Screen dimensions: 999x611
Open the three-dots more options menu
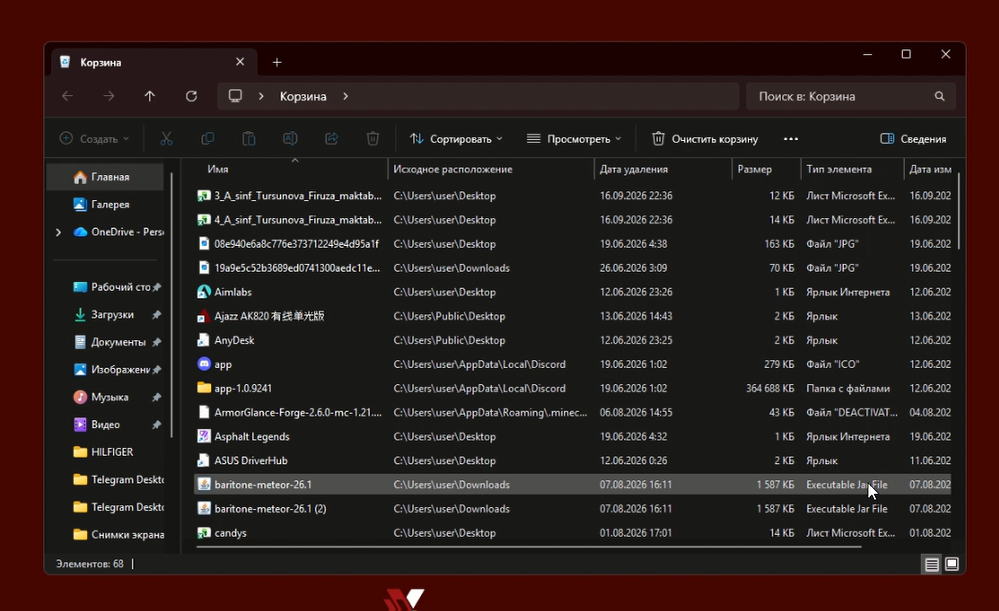(x=791, y=138)
